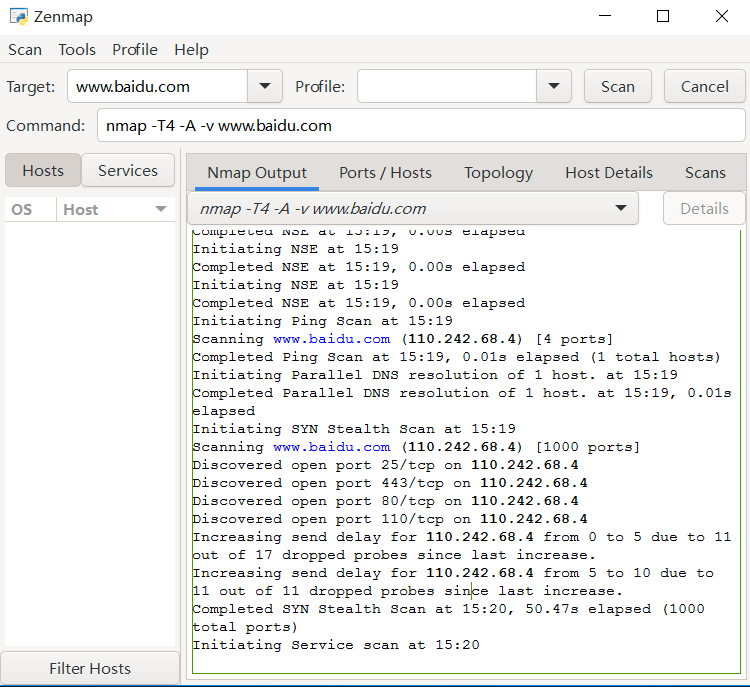Click 'Discovered open port 80/tcp' line
The height and width of the screenshot is (687, 750).
(x=386, y=501)
